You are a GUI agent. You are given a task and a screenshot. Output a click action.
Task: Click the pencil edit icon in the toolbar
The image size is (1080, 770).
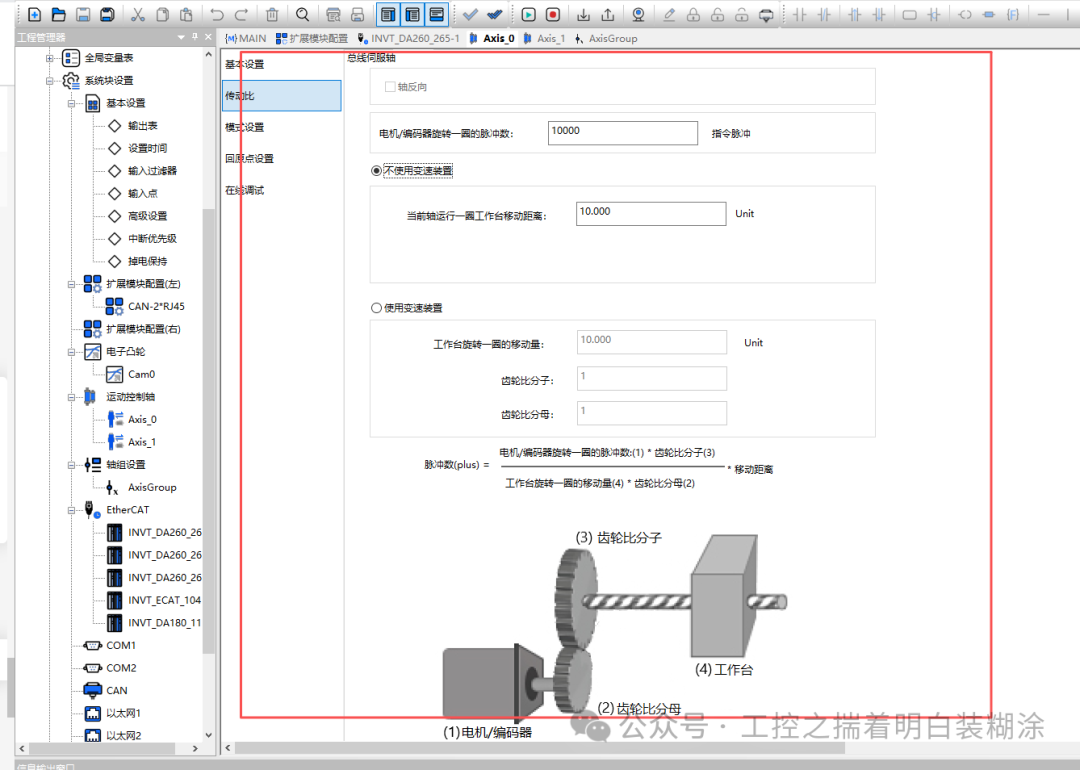(x=669, y=14)
